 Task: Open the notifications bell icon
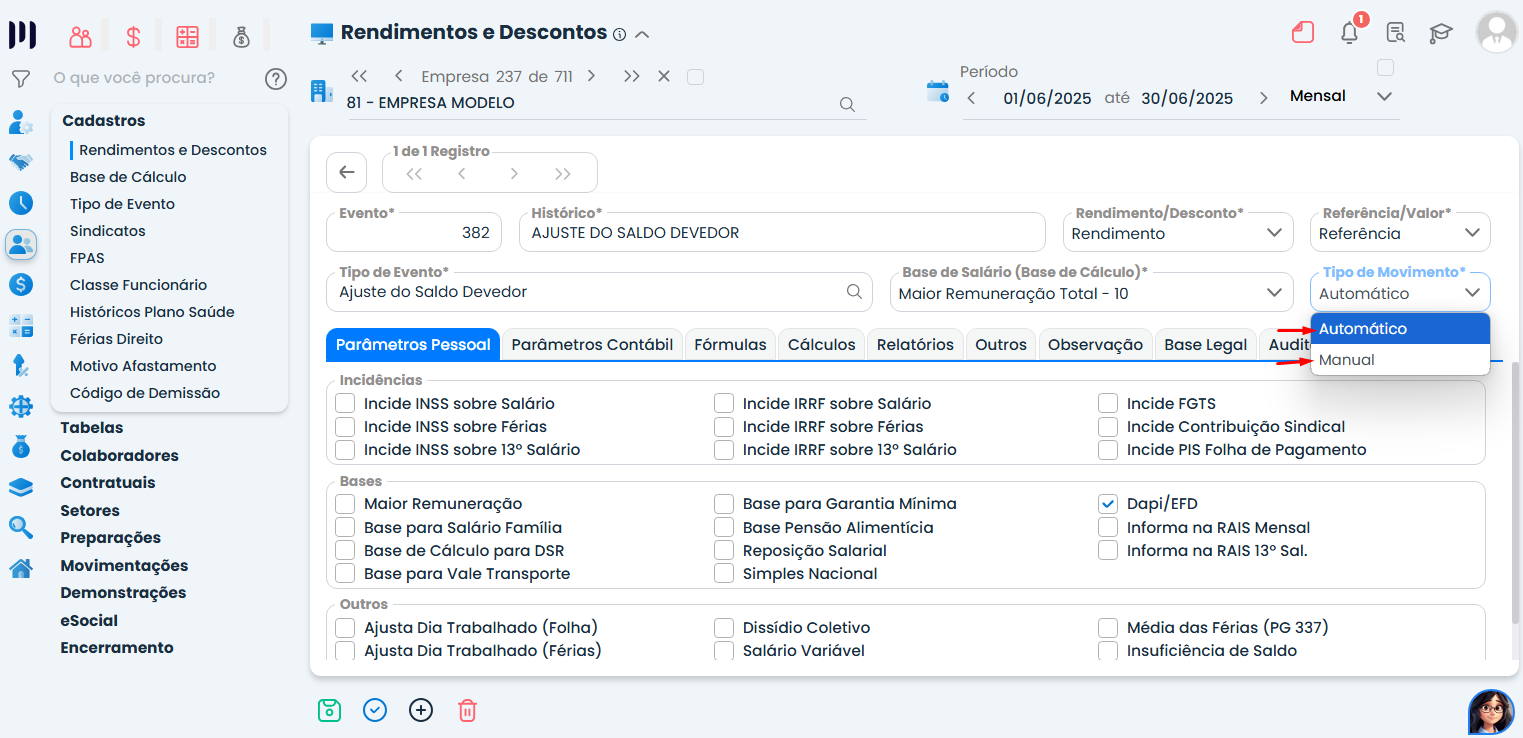(1349, 33)
